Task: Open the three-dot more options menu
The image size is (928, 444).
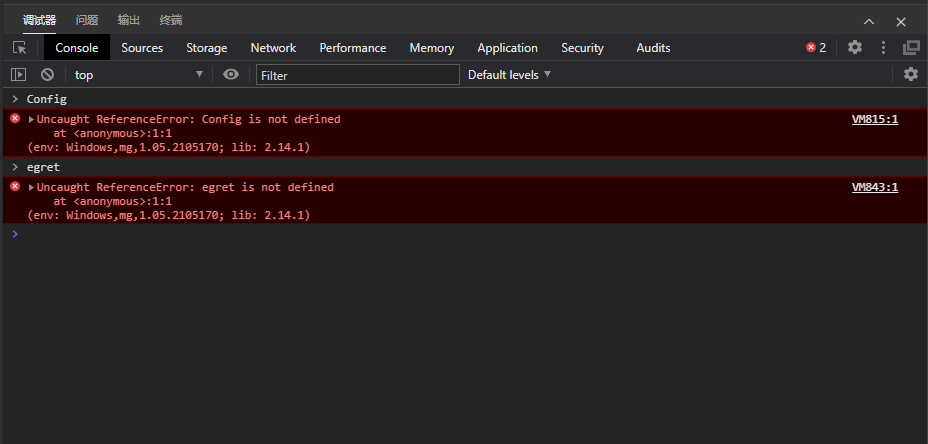Action: pyautogui.click(x=884, y=47)
